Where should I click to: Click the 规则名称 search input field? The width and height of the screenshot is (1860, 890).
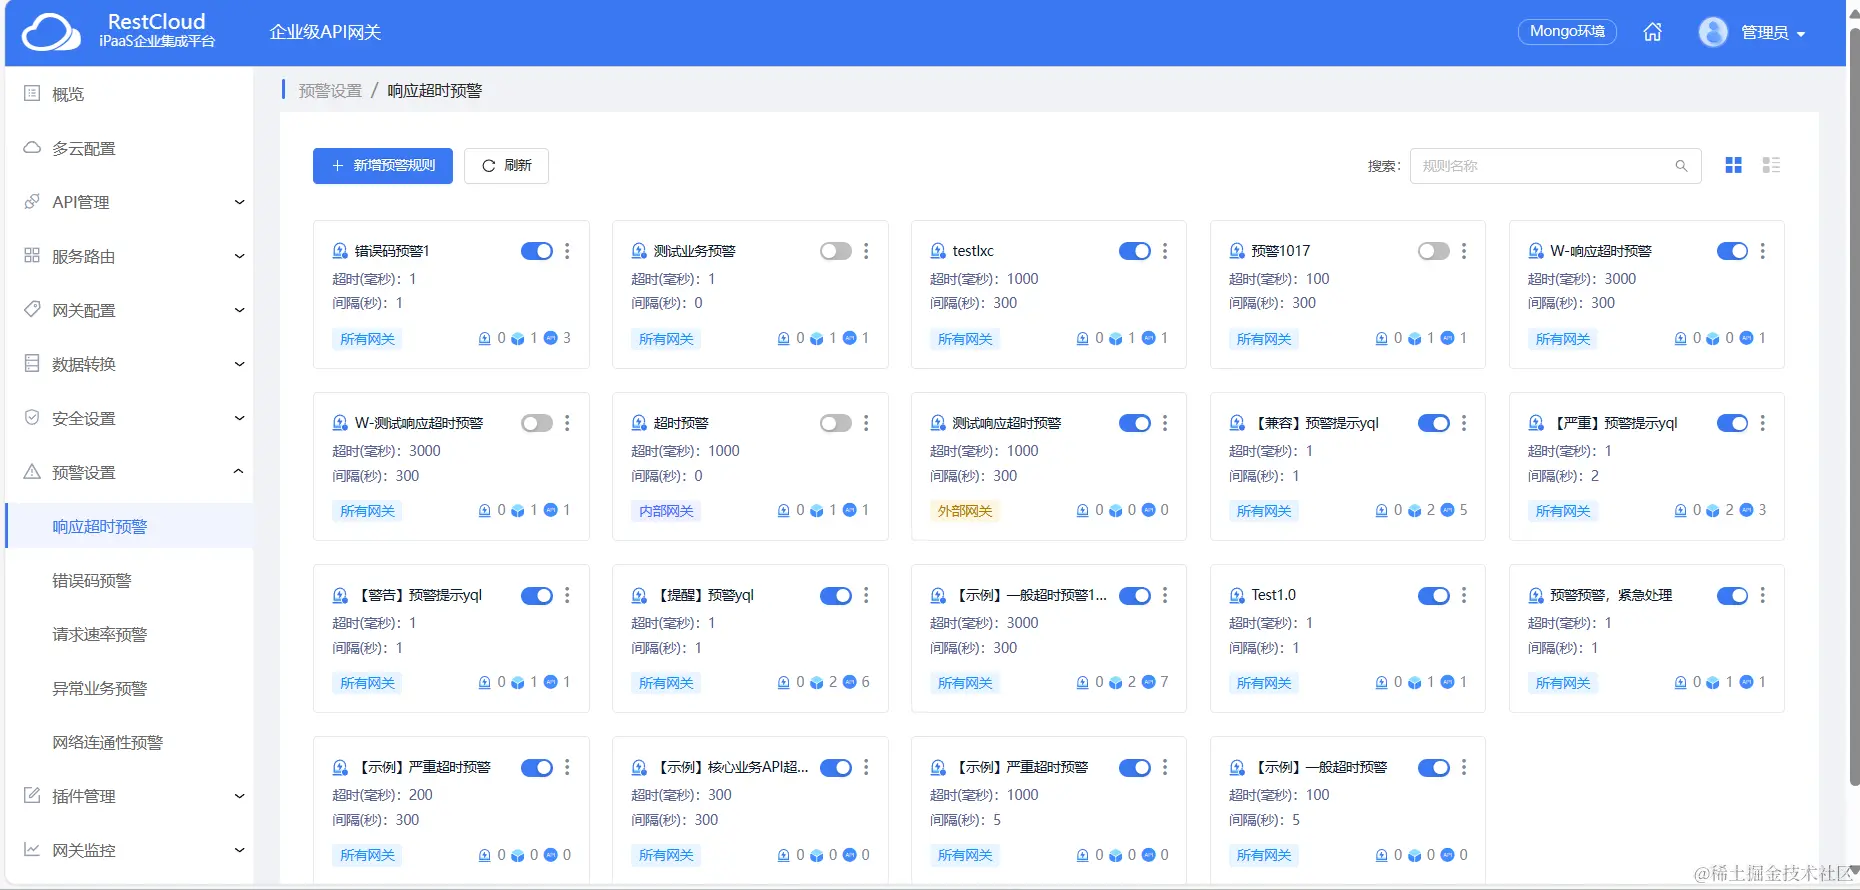pyautogui.click(x=1555, y=166)
